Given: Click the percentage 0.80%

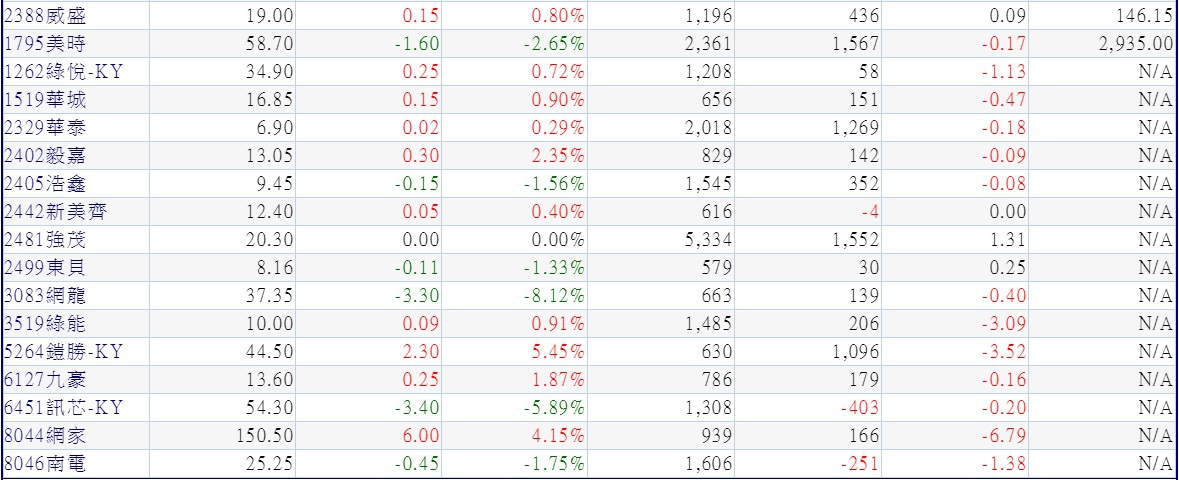Looking at the screenshot, I should (x=558, y=15).
